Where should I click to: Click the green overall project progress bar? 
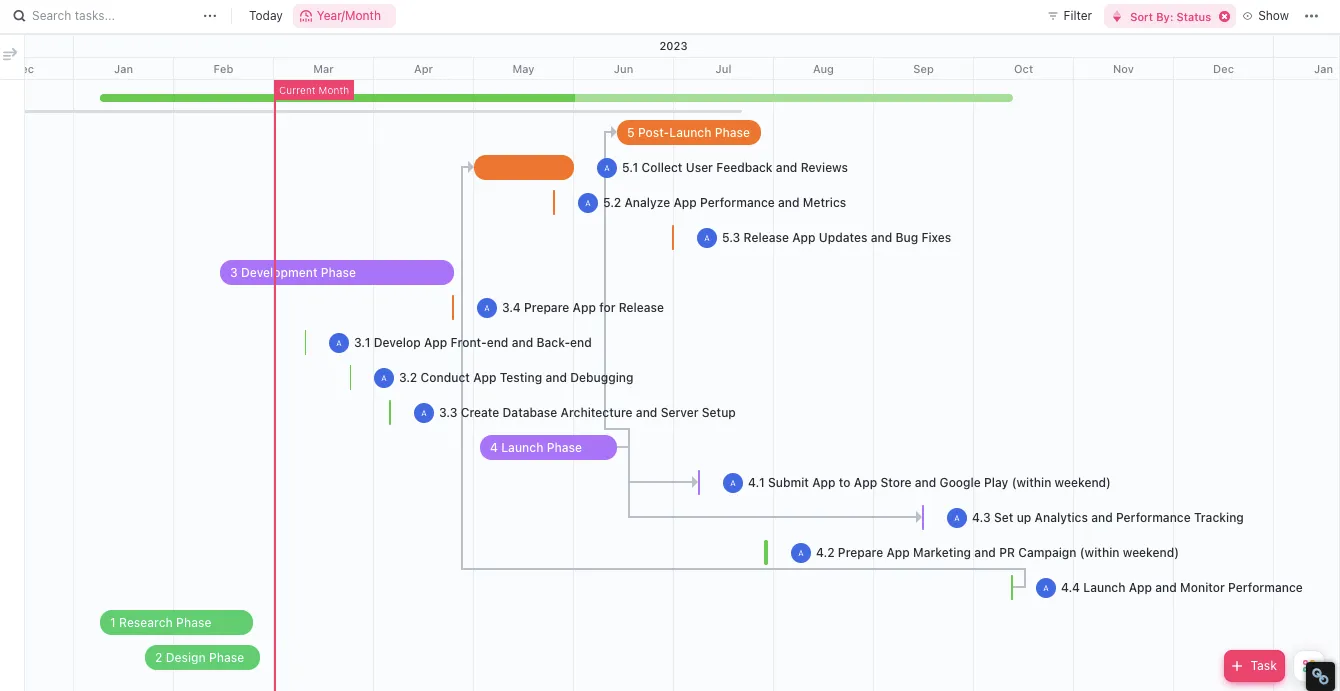tap(556, 98)
